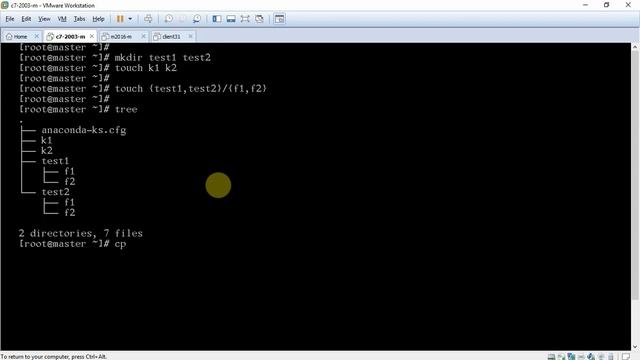Click 'To return to your computer' status message
Viewport: 640px width, 360px height.
(53, 357)
